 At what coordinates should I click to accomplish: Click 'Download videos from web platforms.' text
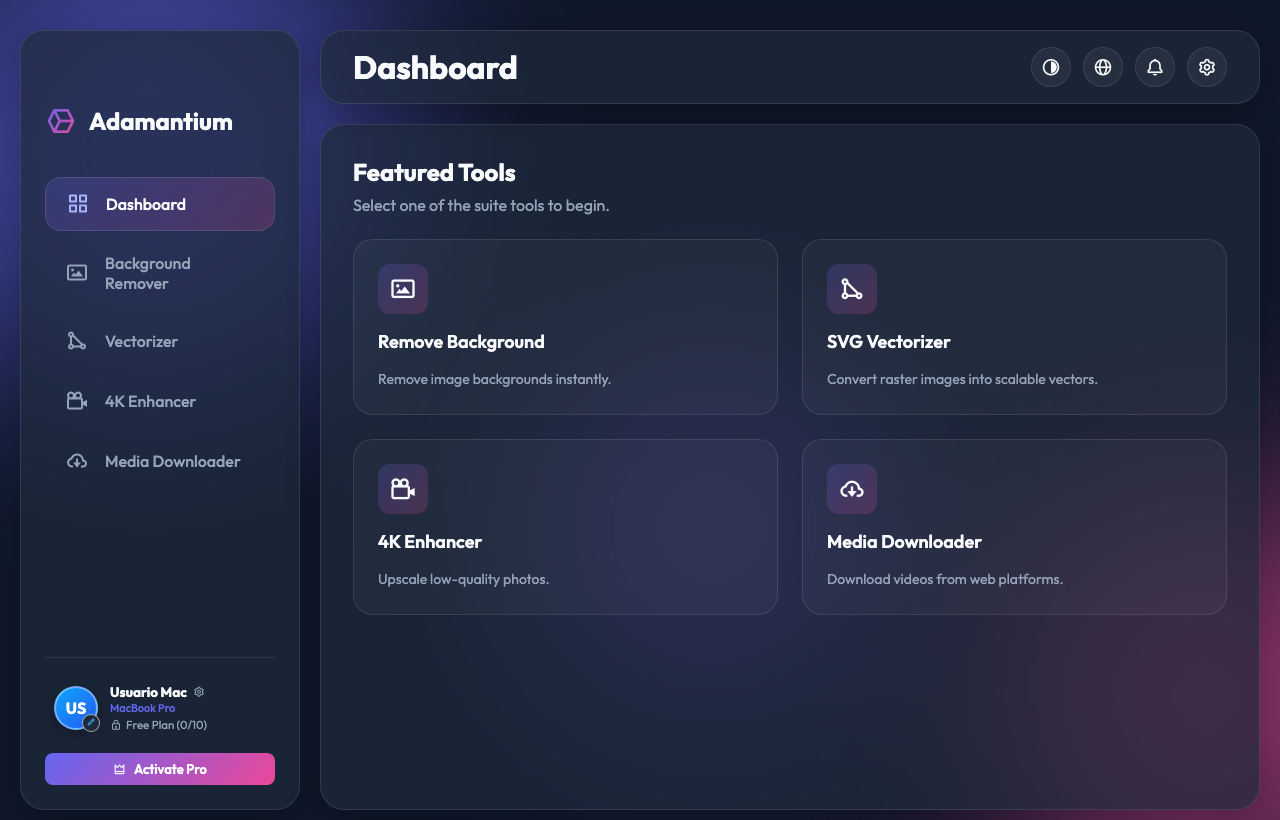[x=944, y=580]
